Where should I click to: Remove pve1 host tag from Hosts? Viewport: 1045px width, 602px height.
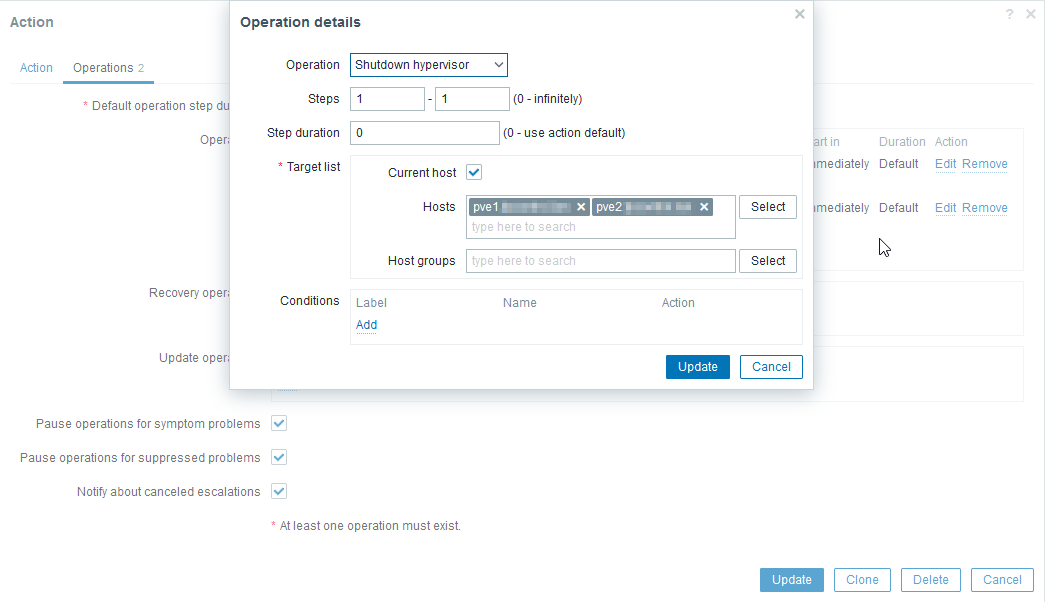click(x=581, y=207)
